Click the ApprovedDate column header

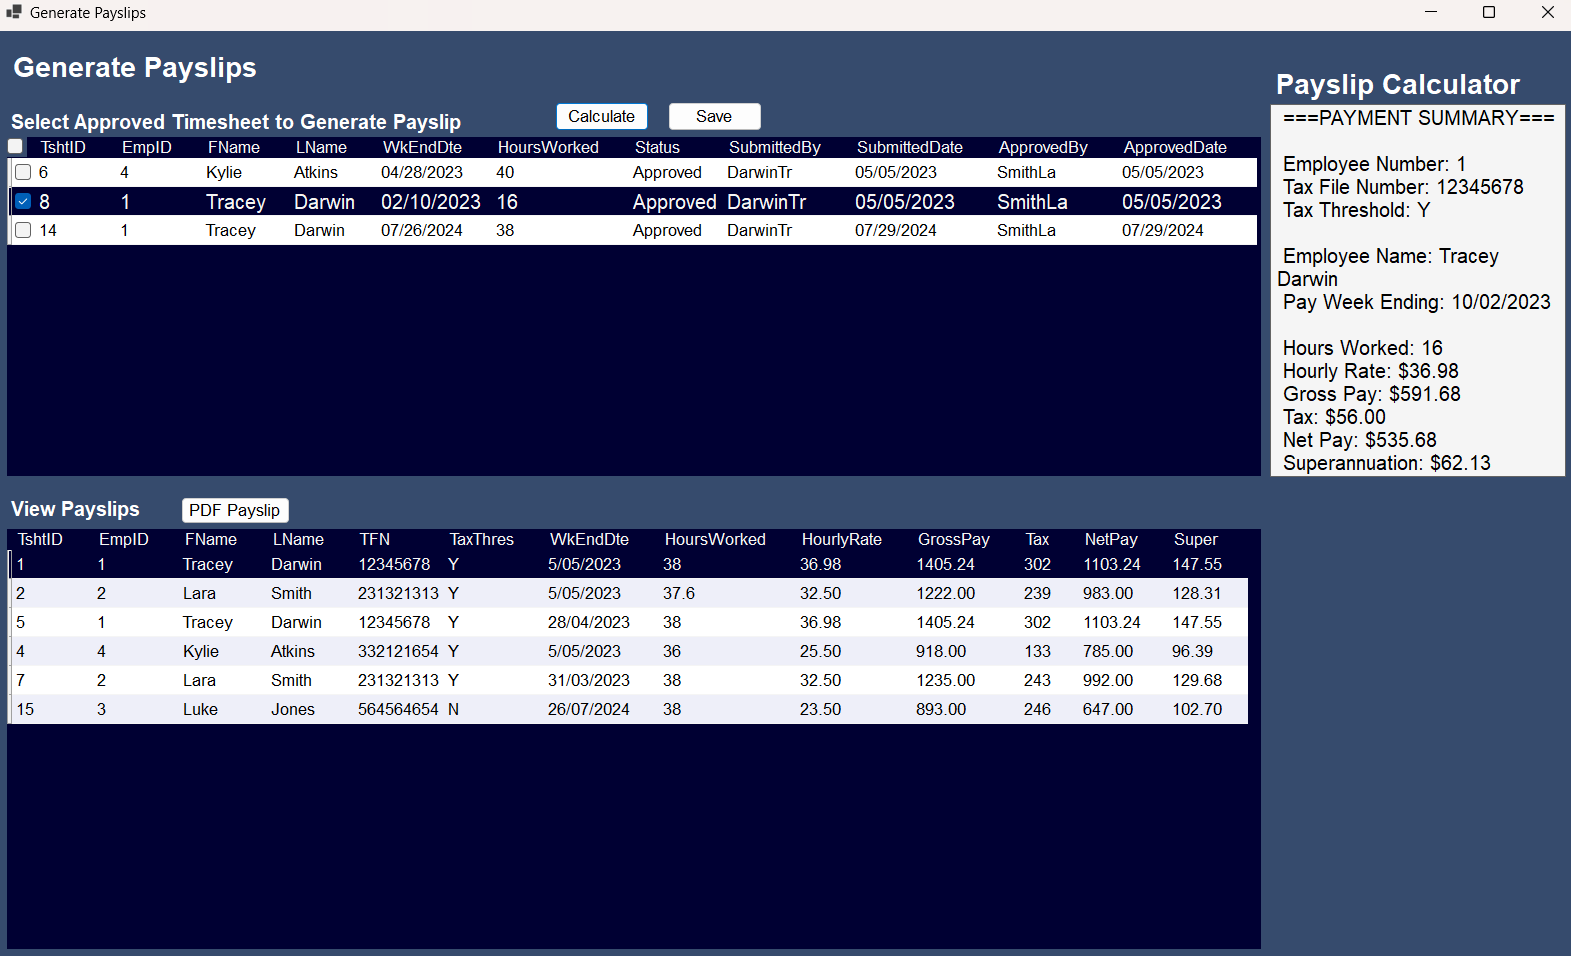click(x=1174, y=148)
